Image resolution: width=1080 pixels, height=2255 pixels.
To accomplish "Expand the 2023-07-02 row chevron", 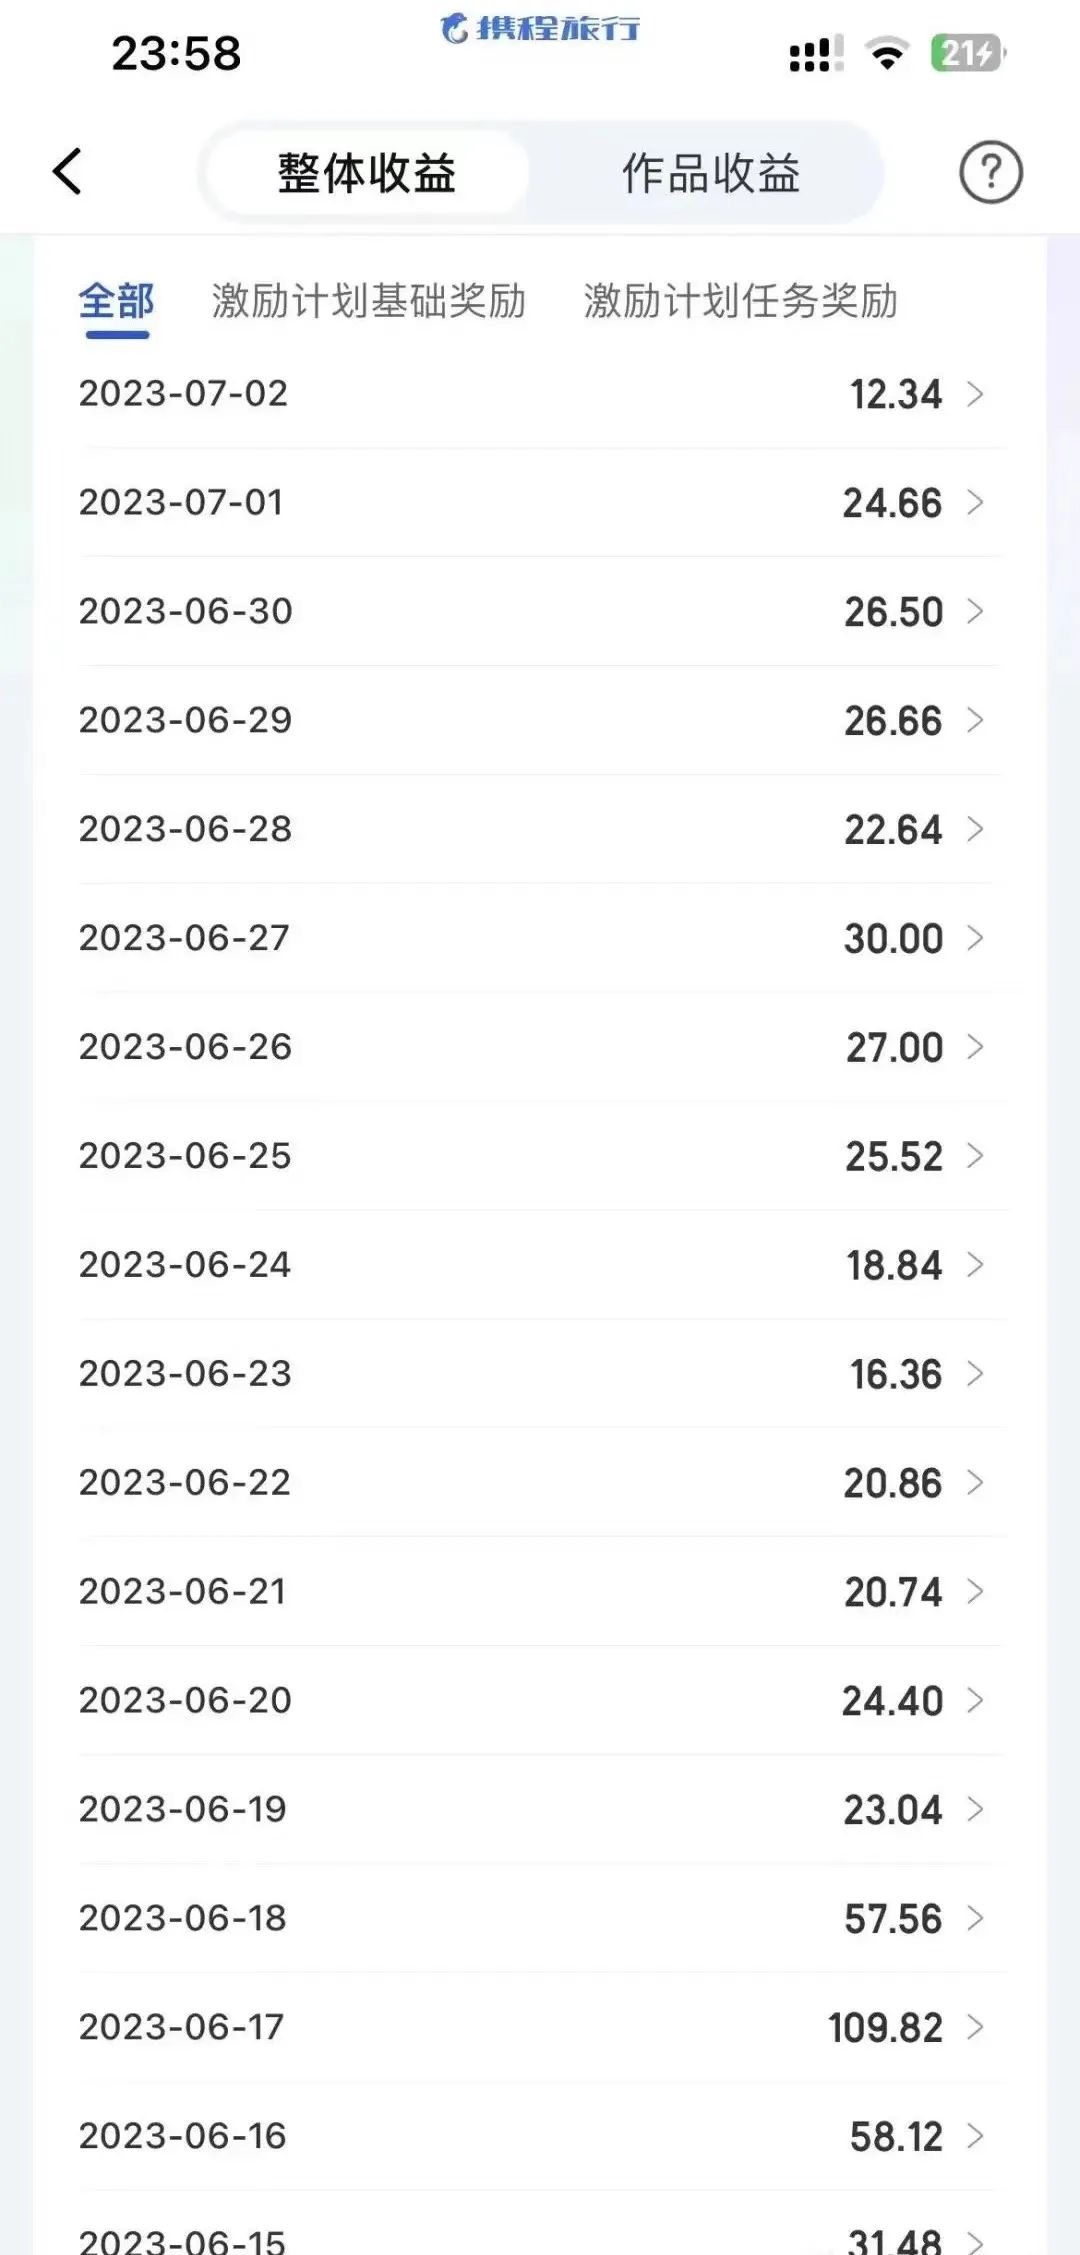I will click(x=976, y=394).
